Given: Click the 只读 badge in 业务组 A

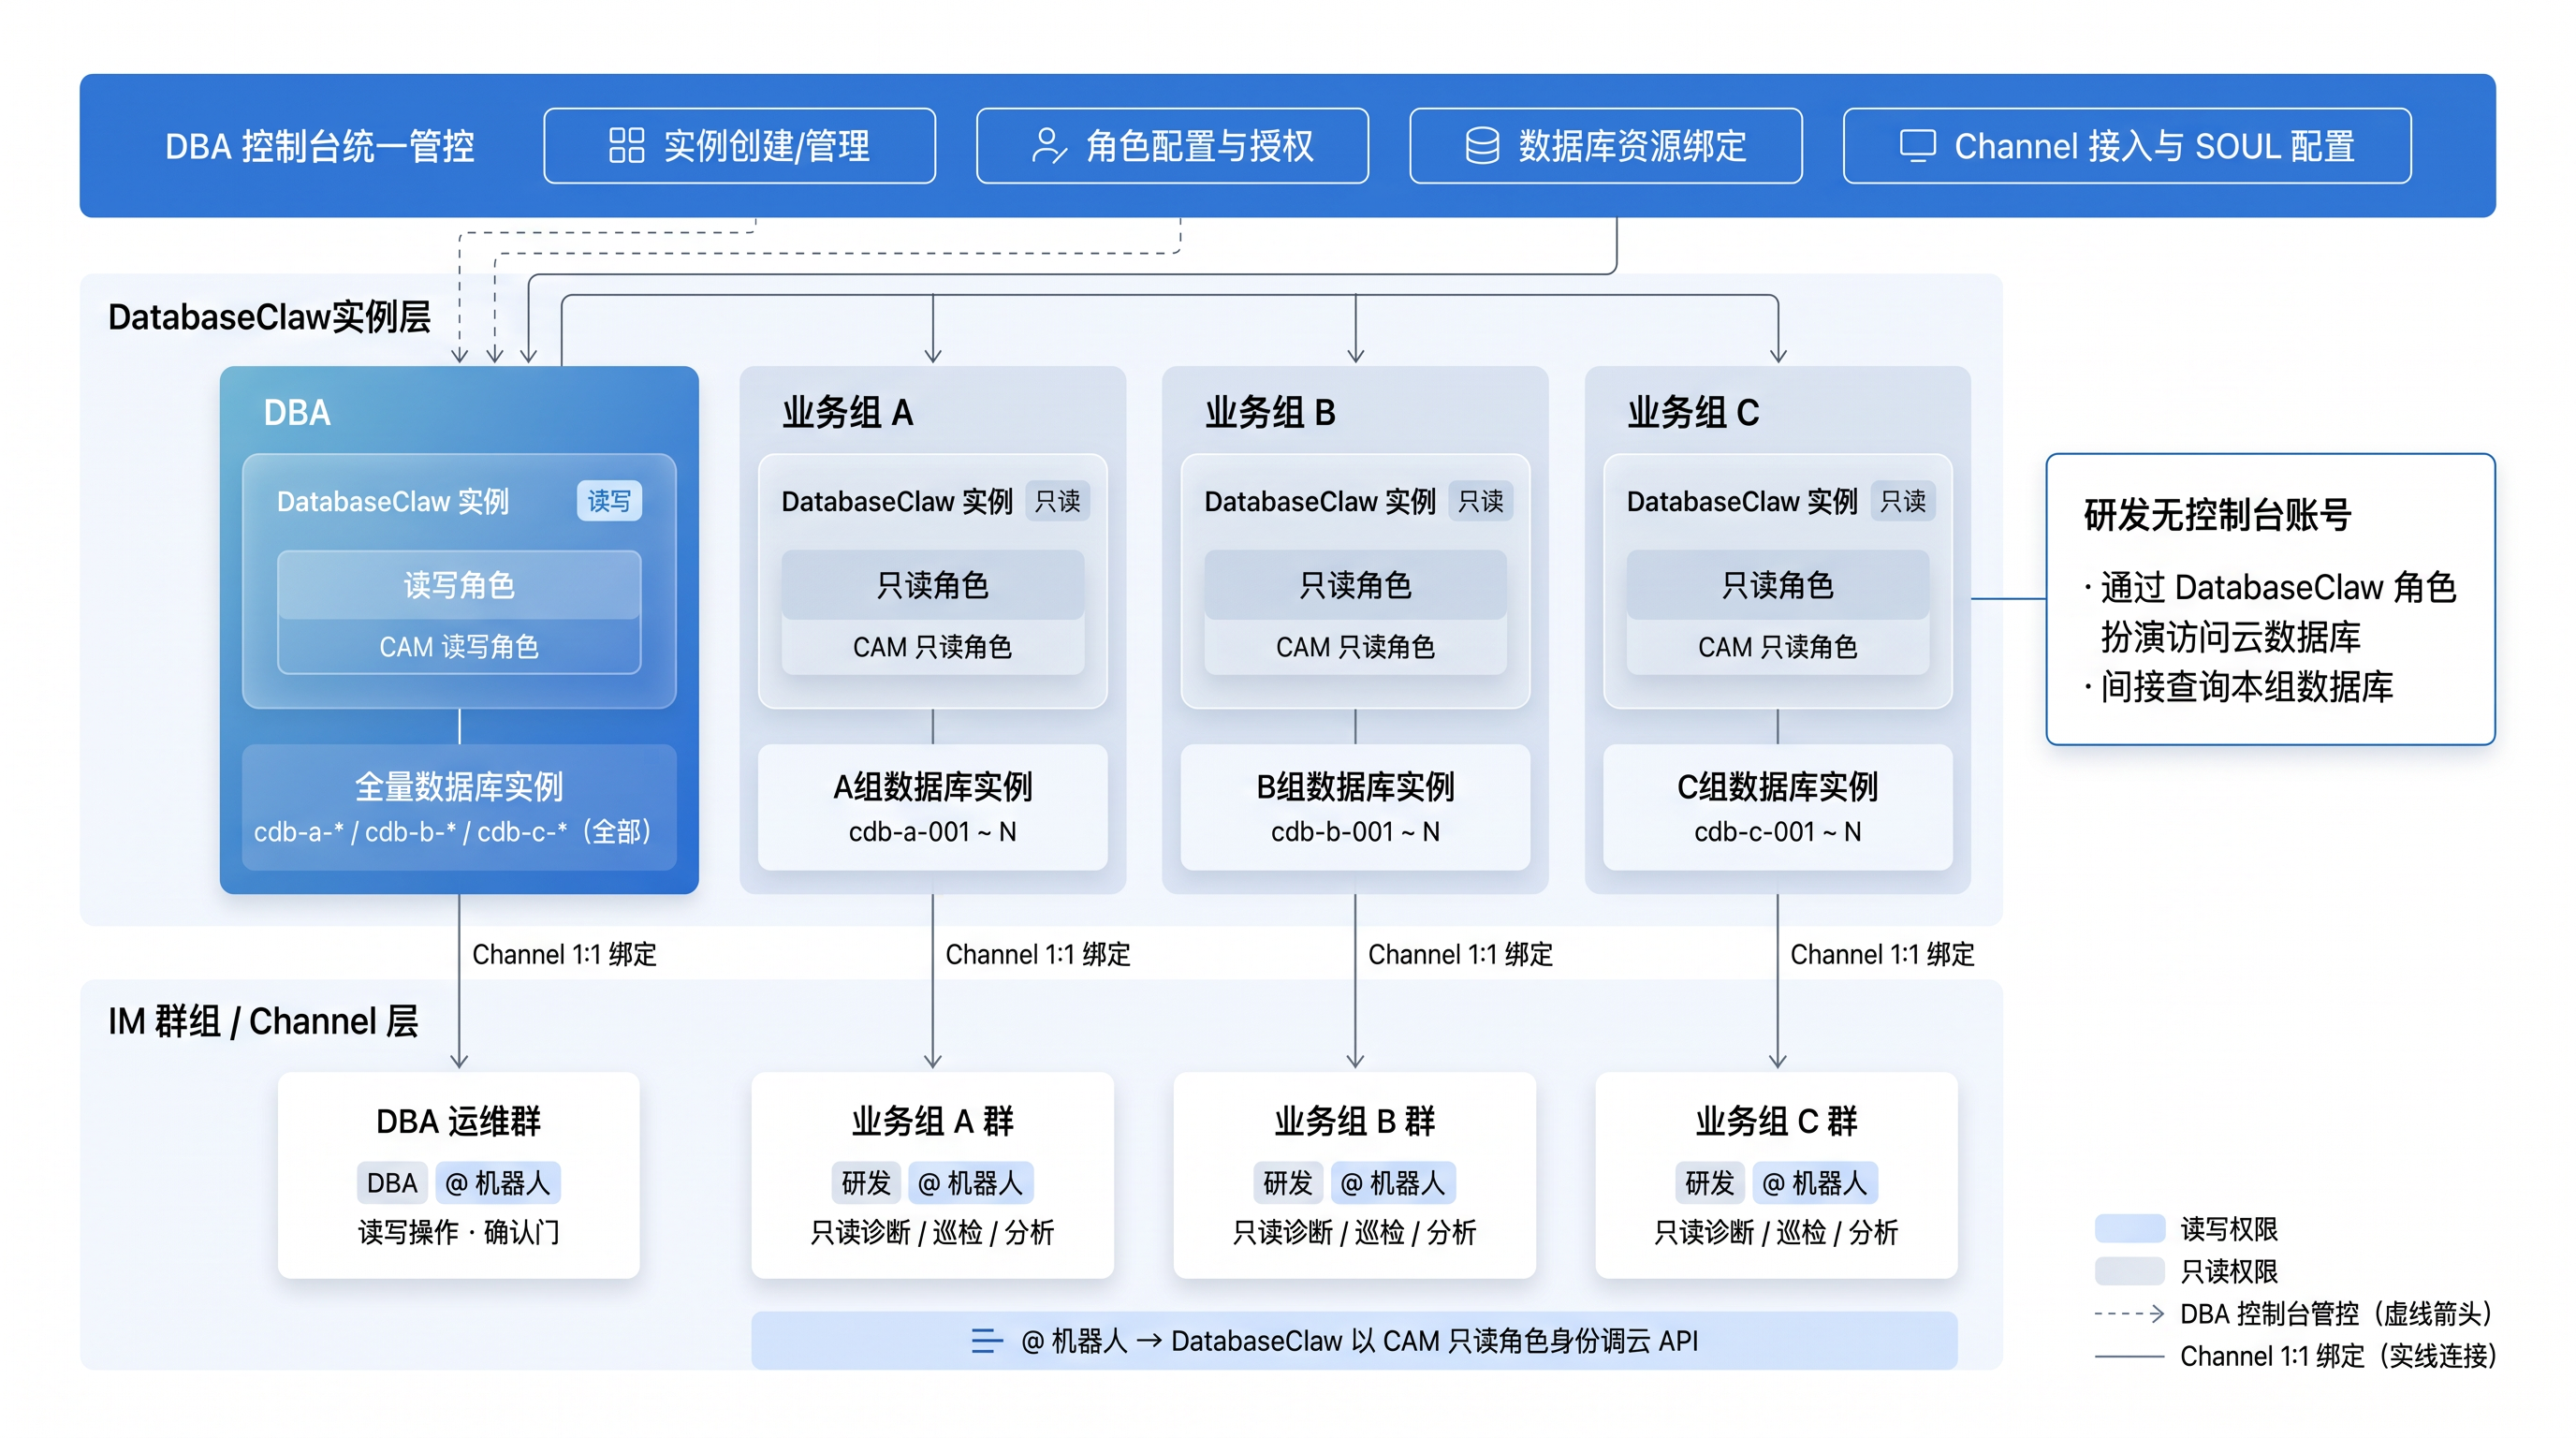Looking at the screenshot, I should coord(1057,501).
